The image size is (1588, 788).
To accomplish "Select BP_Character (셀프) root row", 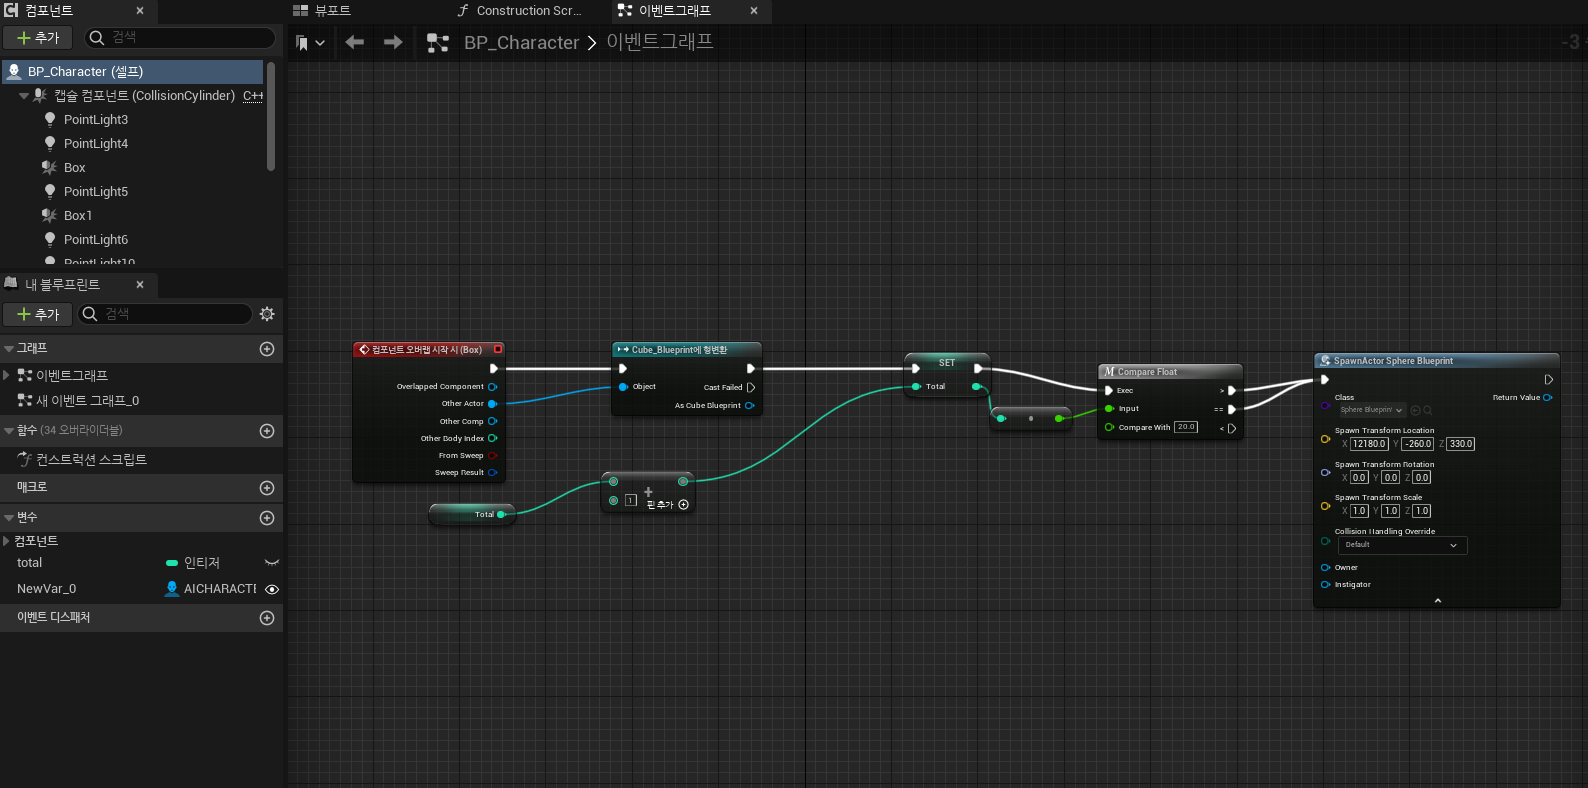I will click(x=132, y=72).
